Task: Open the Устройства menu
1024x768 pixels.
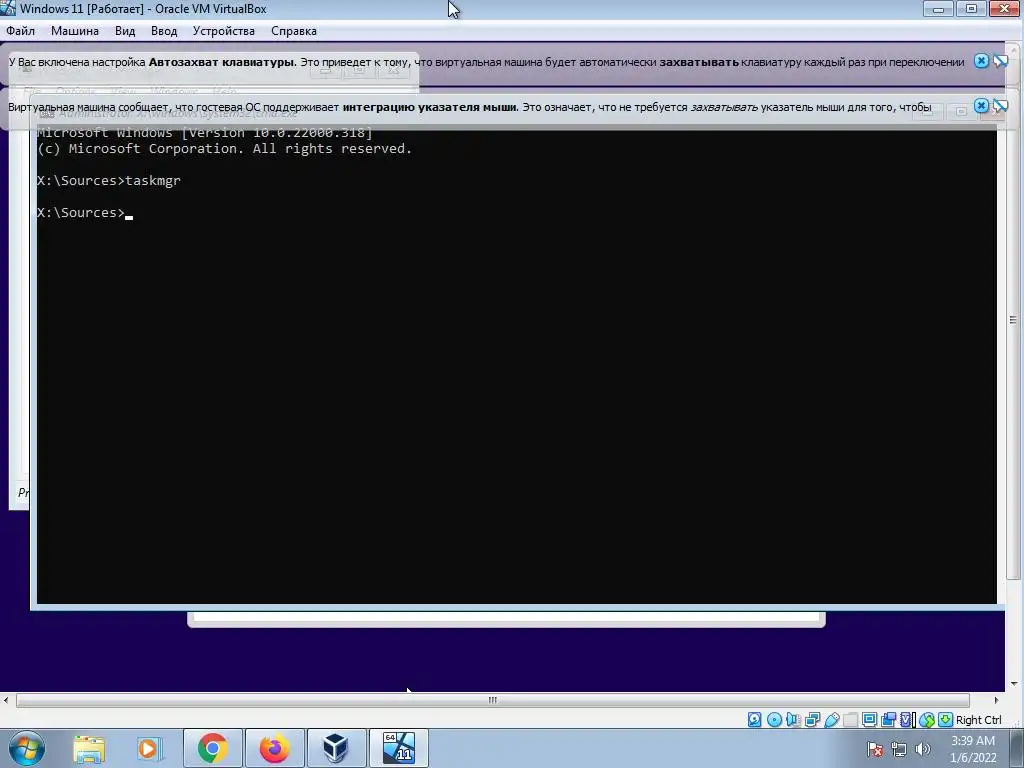Action: 223,31
